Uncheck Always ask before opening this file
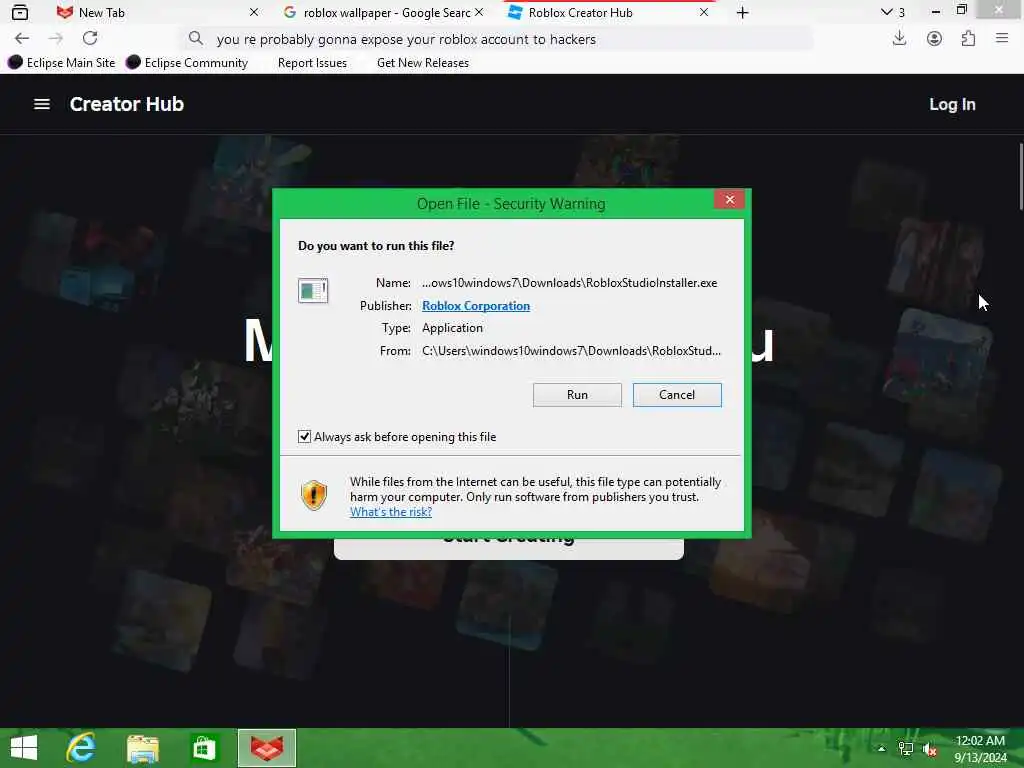This screenshot has height=768, width=1024. pyautogui.click(x=304, y=436)
